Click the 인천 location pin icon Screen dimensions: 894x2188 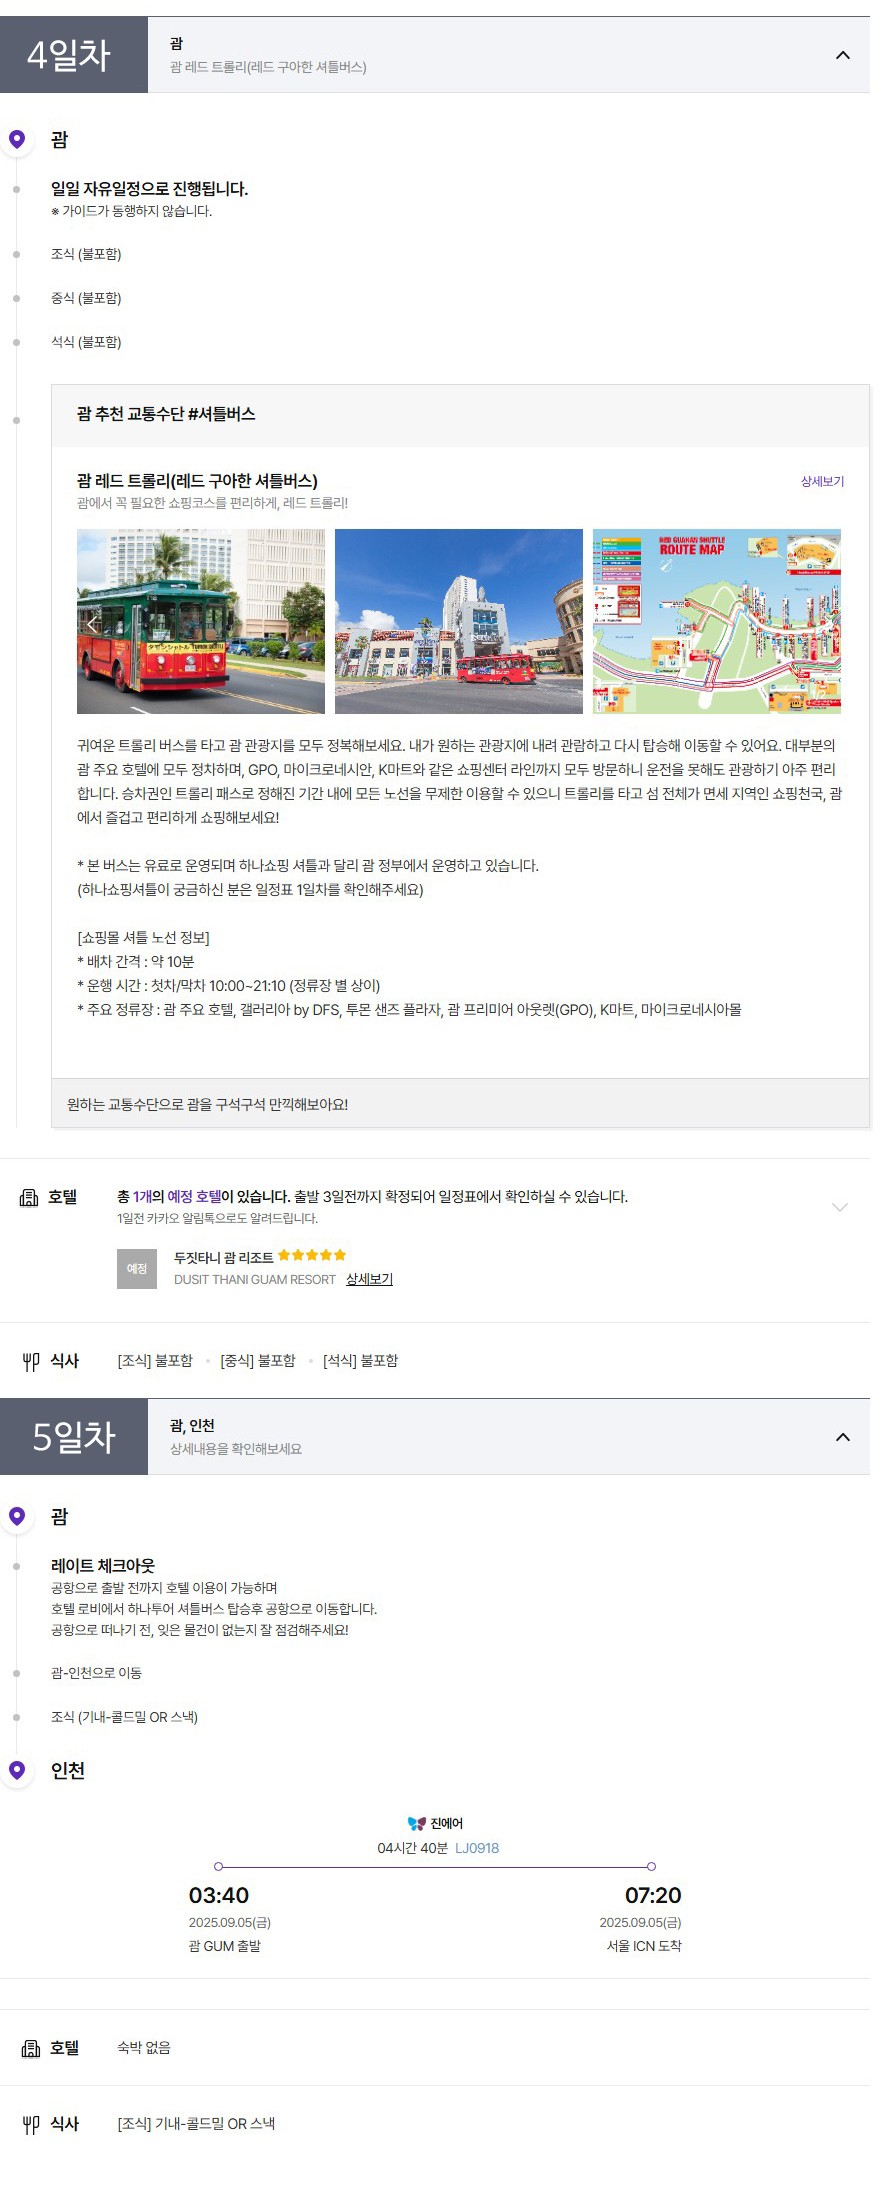tap(17, 1770)
